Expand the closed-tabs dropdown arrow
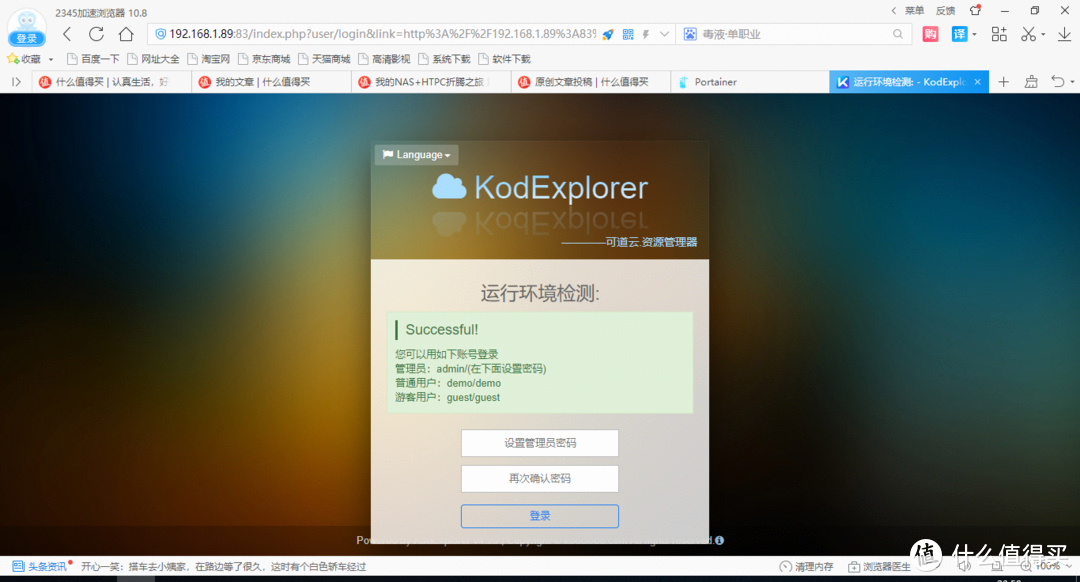1080x582 pixels. tap(1072, 83)
